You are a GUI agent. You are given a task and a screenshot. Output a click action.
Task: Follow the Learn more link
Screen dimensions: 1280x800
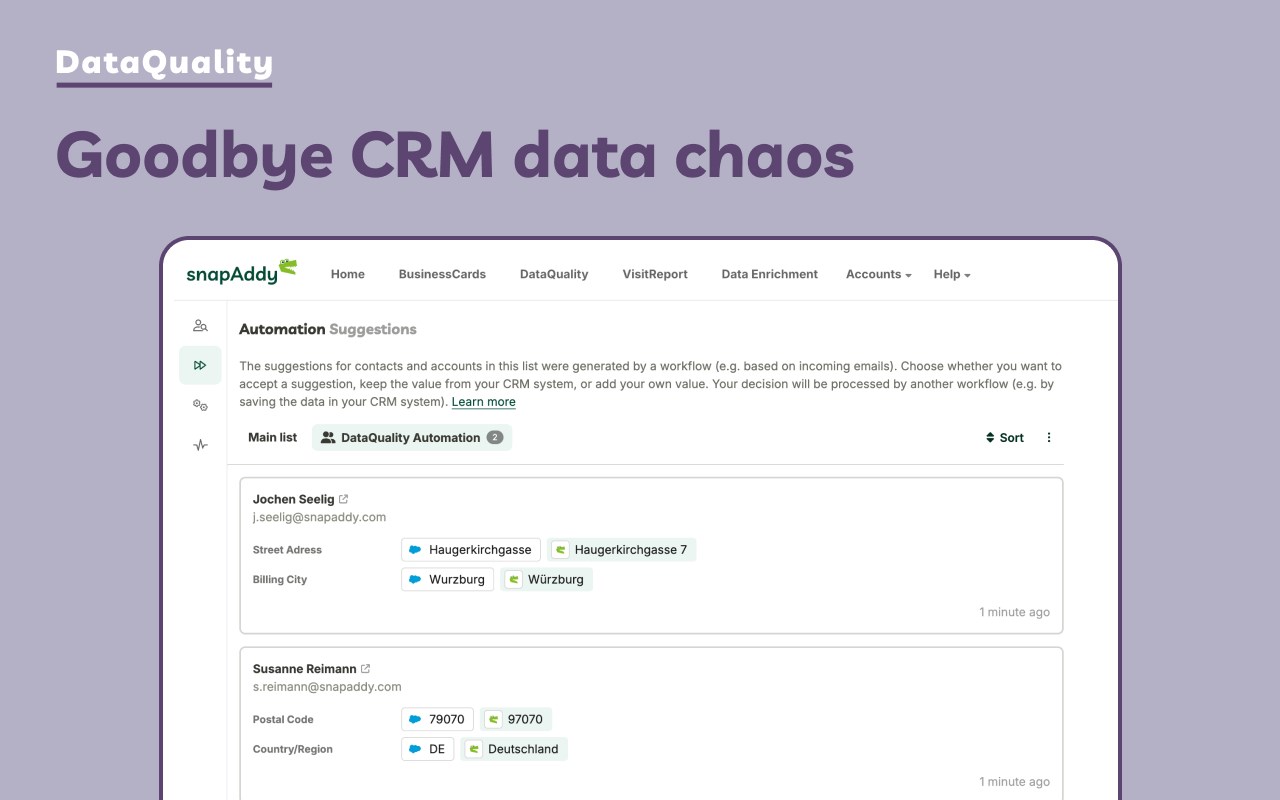(x=483, y=402)
